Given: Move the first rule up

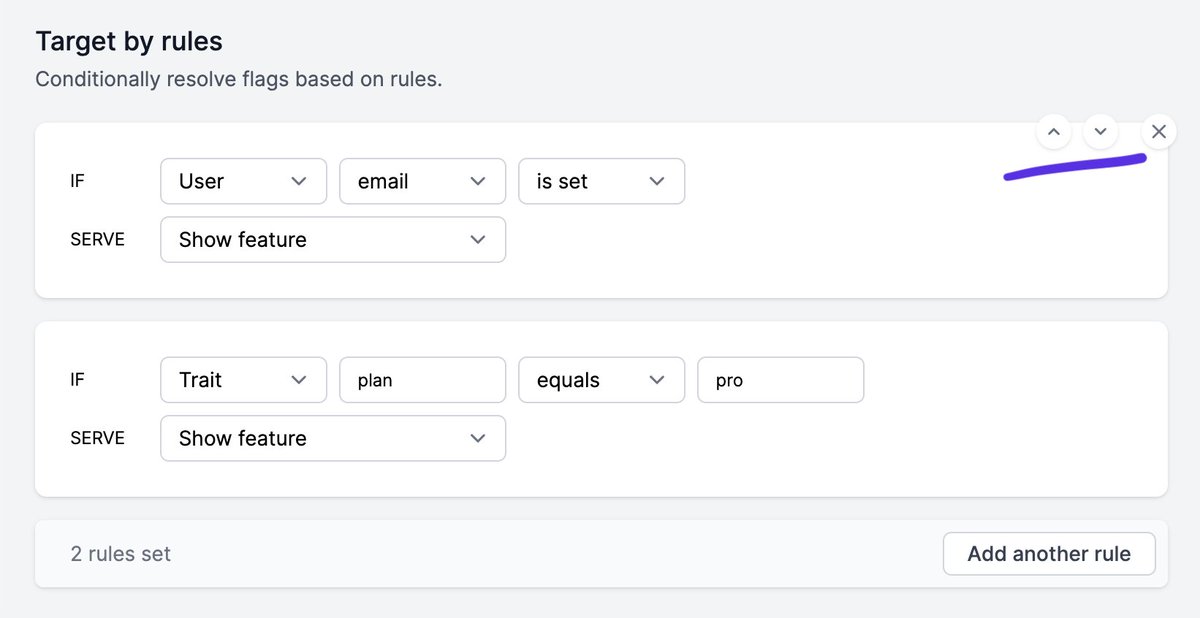Looking at the screenshot, I should pos(1053,131).
